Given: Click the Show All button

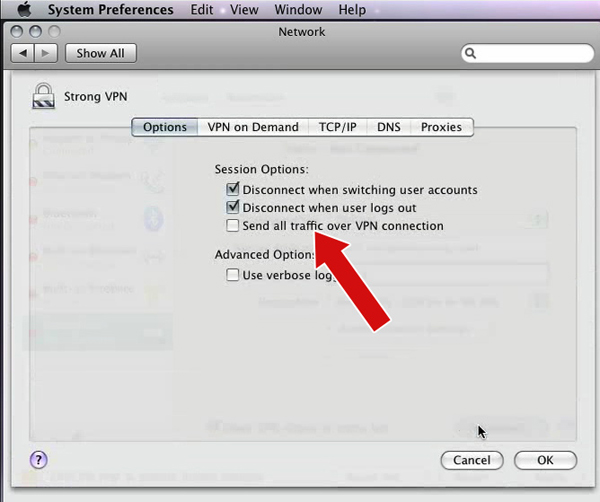Looking at the screenshot, I should coord(101,53).
